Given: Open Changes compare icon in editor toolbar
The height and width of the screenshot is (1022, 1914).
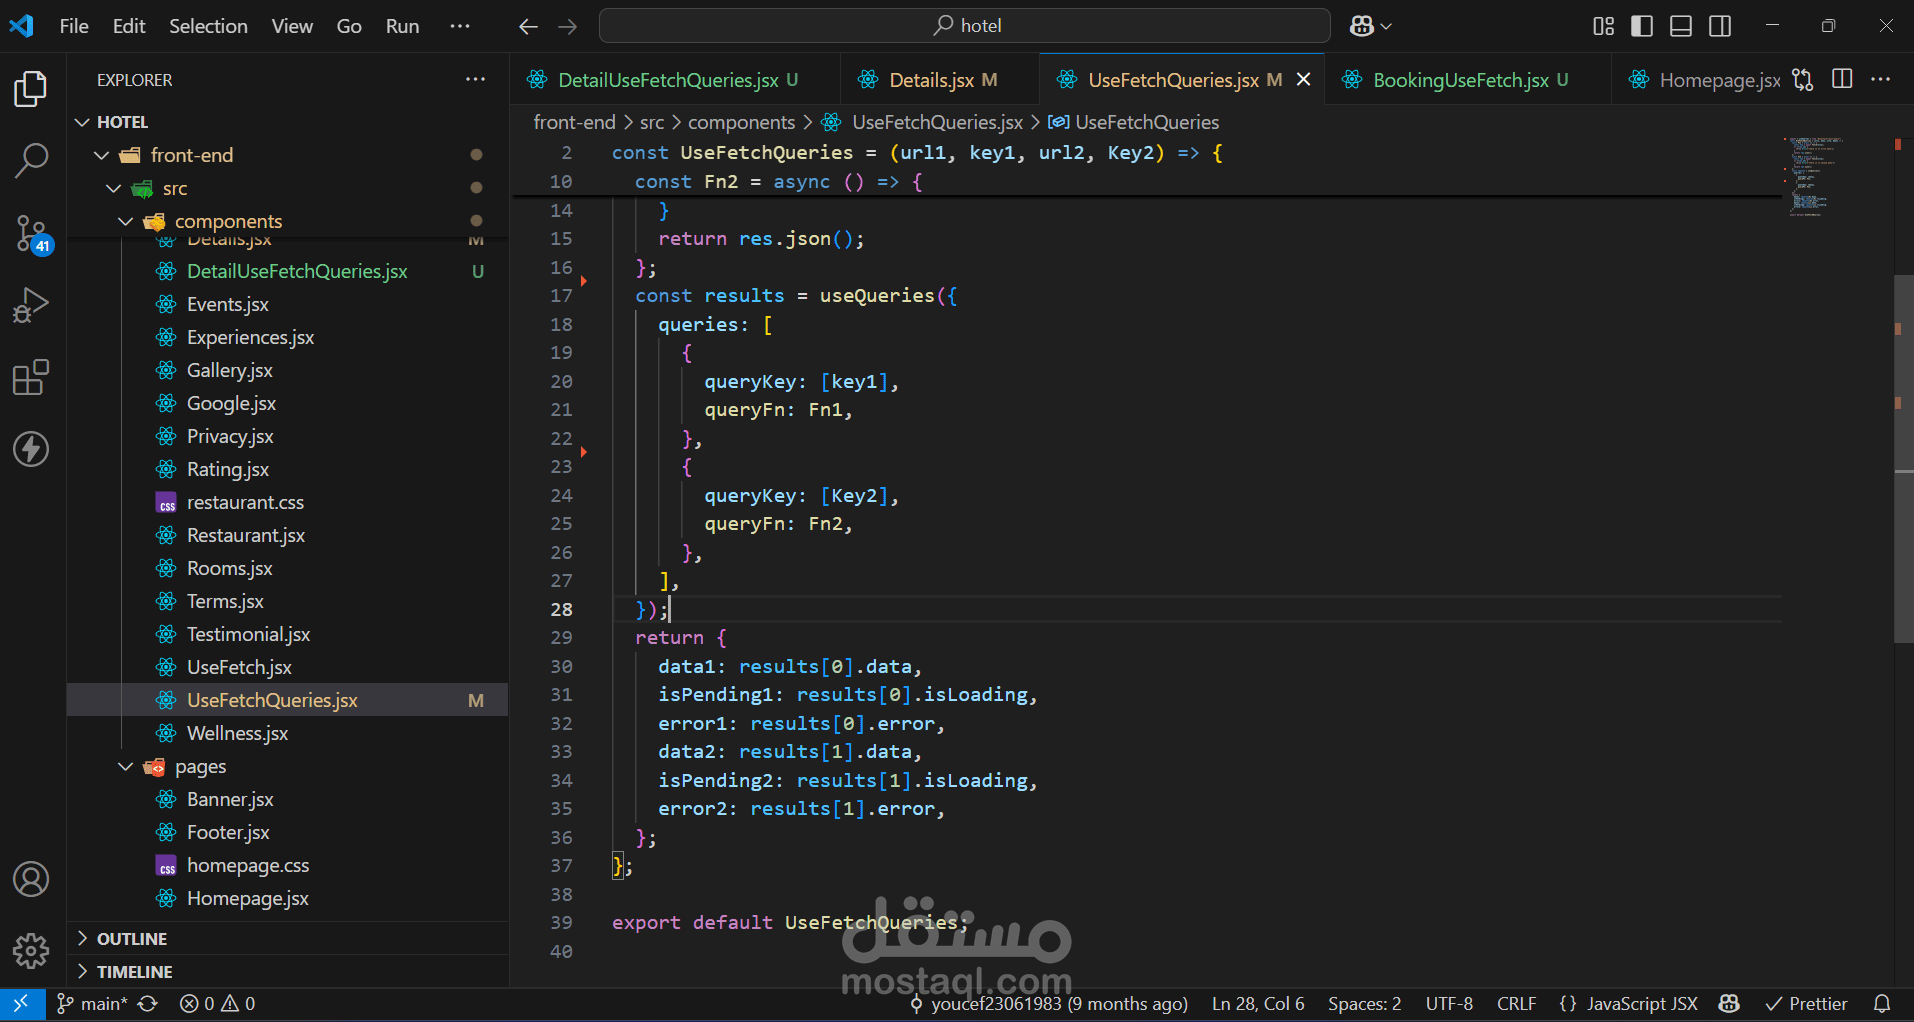Looking at the screenshot, I should (1802, 80).
